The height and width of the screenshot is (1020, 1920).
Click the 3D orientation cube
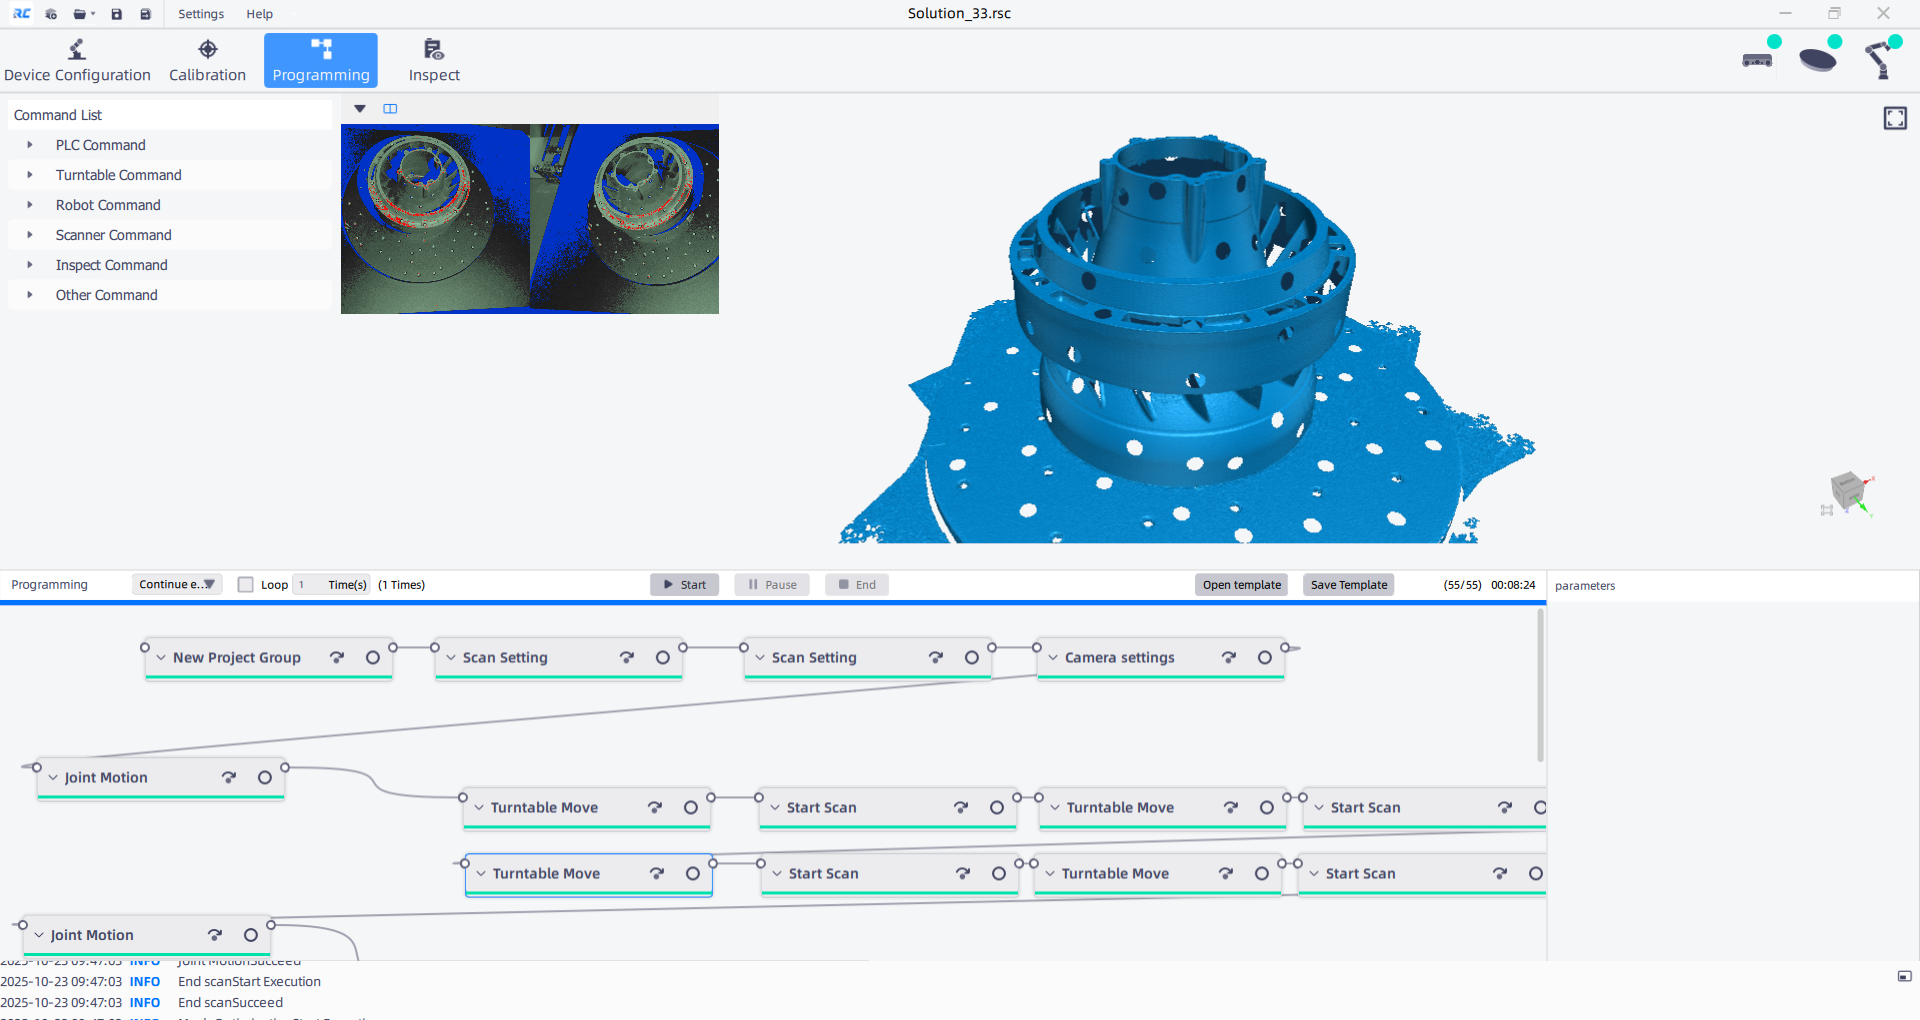click(1848, 491)
